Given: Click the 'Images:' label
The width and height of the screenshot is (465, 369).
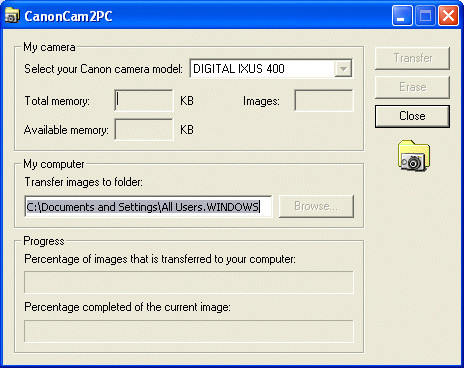Looking at the screenshot, I should click(261, 101).
